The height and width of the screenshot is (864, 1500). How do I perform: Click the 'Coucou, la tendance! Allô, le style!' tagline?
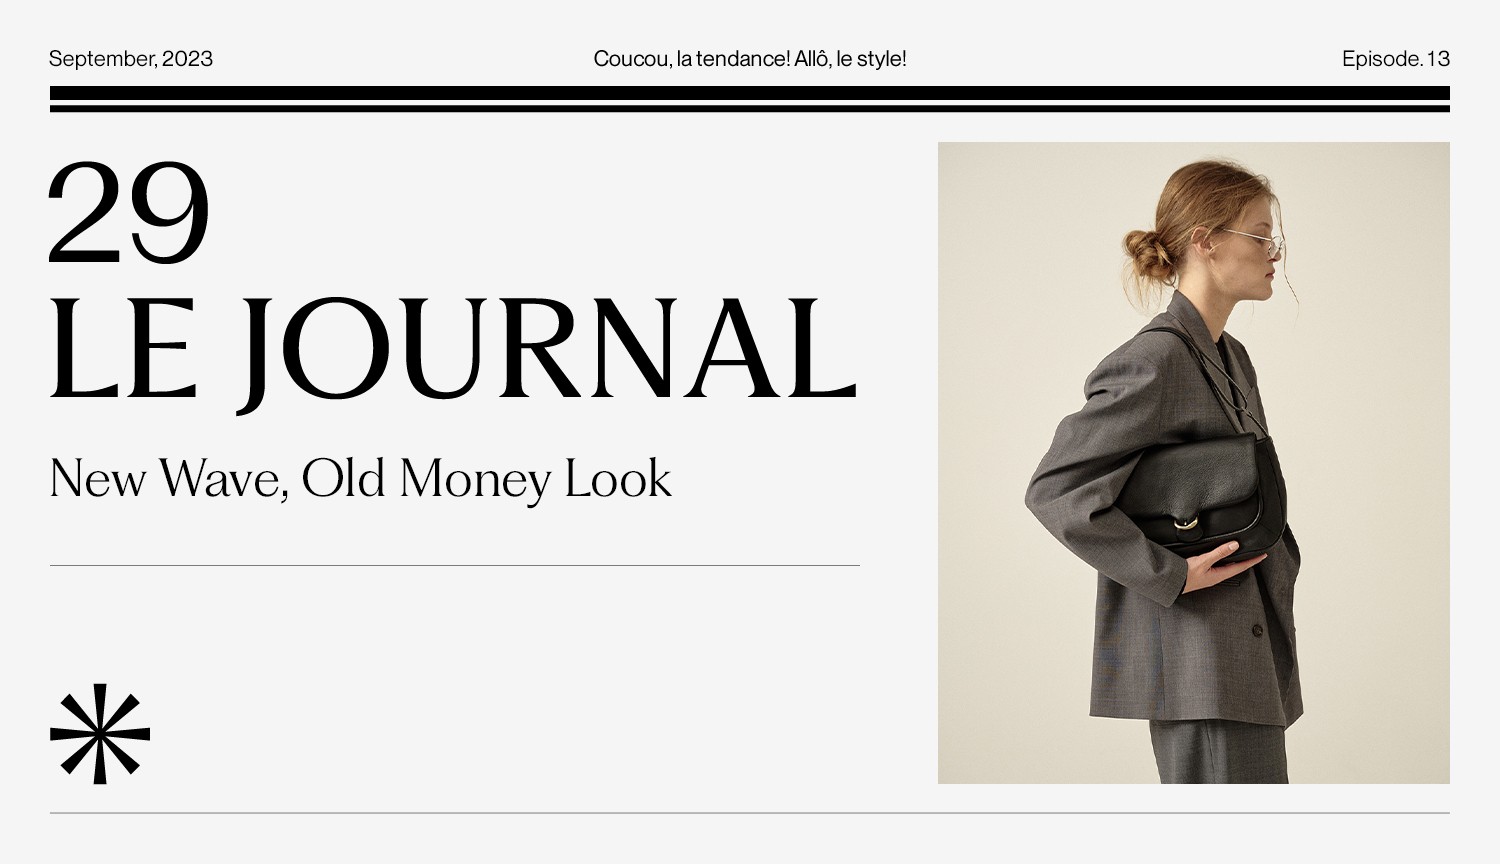coord(750,59)
